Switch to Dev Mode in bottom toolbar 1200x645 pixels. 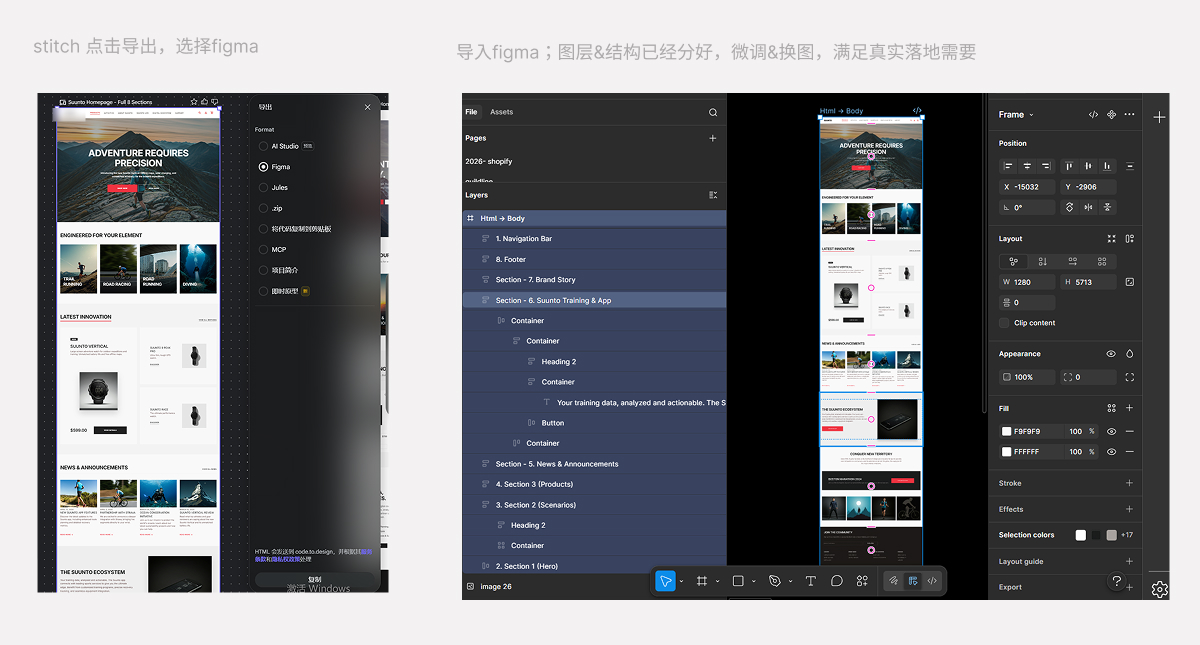click(x=932, y=581)
